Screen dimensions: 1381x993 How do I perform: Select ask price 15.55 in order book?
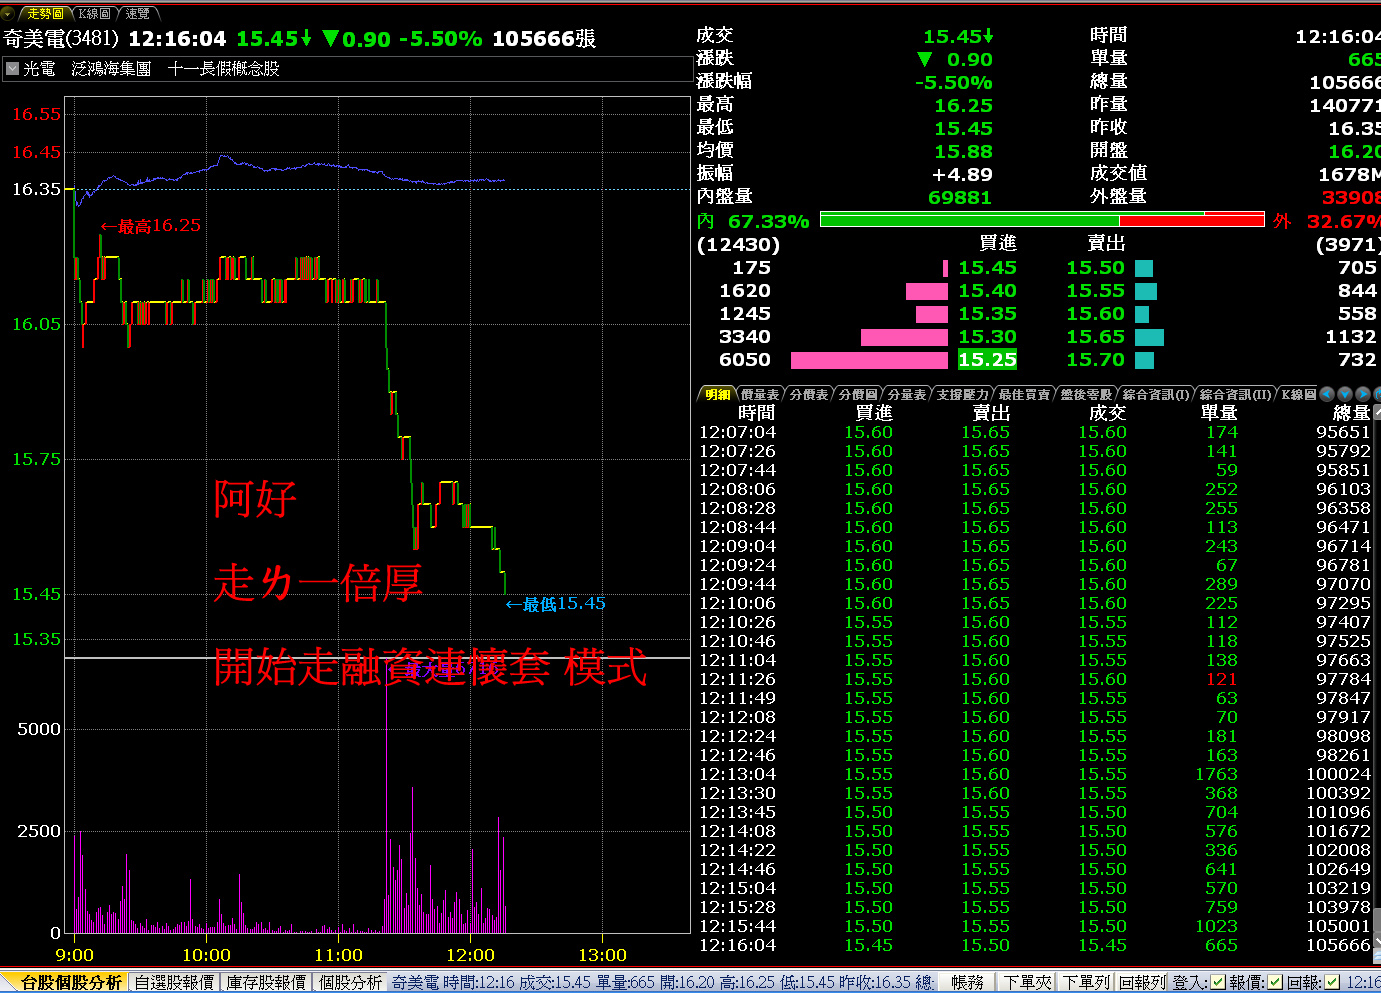coord(1095,291)
